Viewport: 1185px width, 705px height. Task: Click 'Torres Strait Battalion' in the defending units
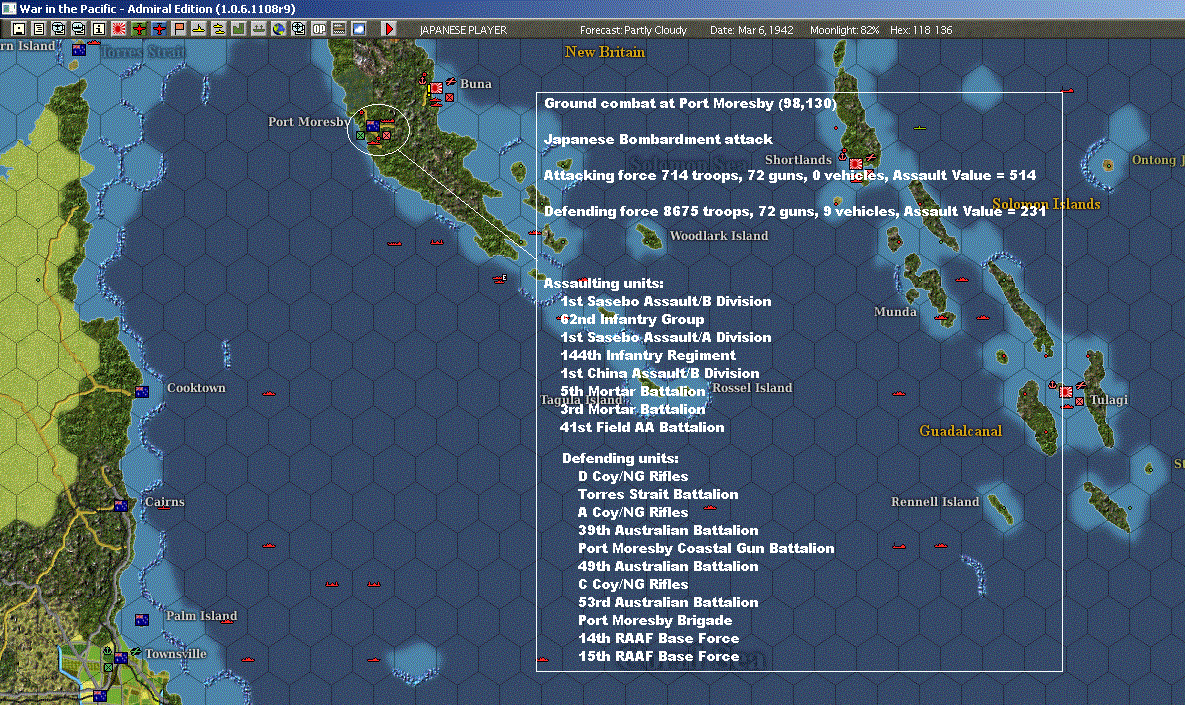[658, 494]
